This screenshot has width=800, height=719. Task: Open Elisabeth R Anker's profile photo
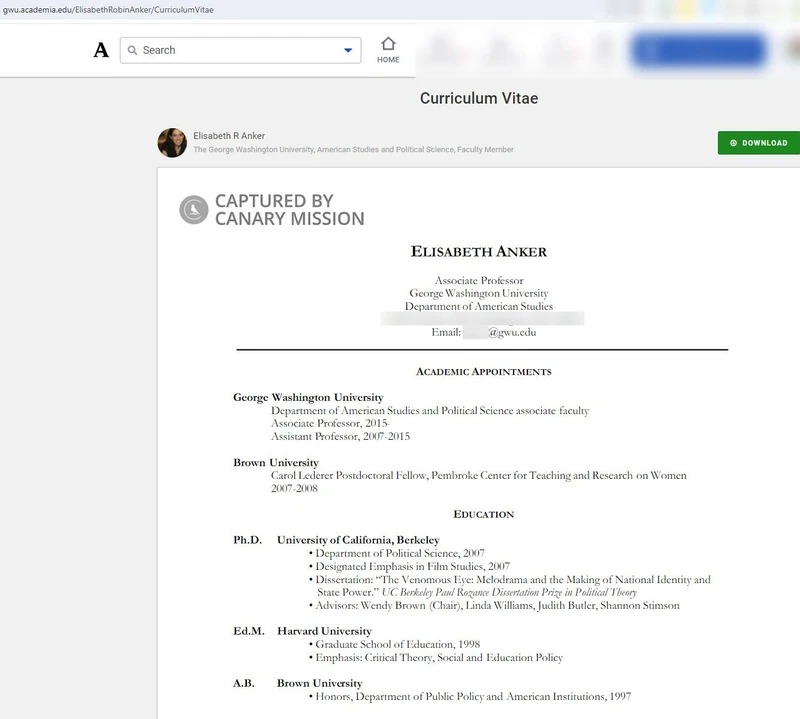[172, 143]
